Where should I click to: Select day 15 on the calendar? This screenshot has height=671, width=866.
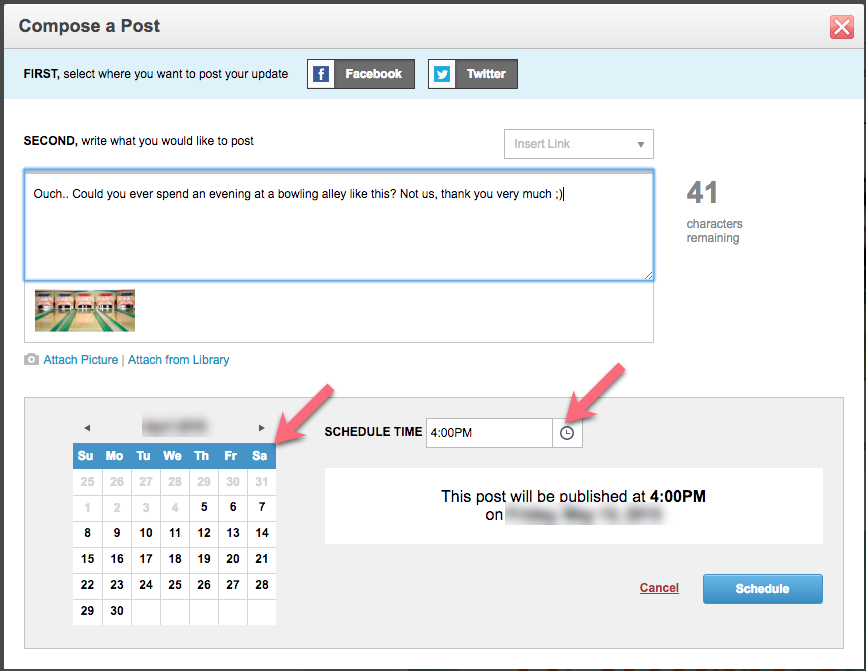87,559
